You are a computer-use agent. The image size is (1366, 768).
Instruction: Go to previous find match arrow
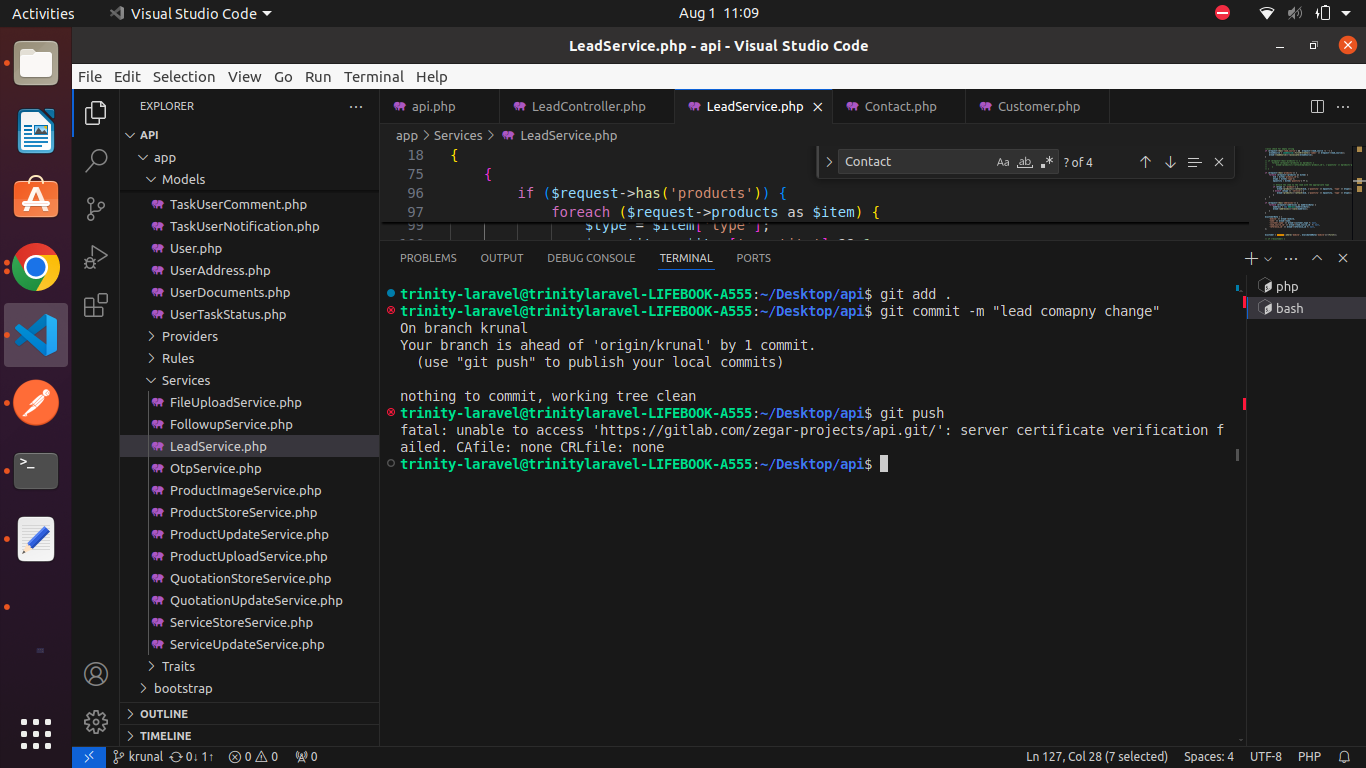click(1145, 162)
